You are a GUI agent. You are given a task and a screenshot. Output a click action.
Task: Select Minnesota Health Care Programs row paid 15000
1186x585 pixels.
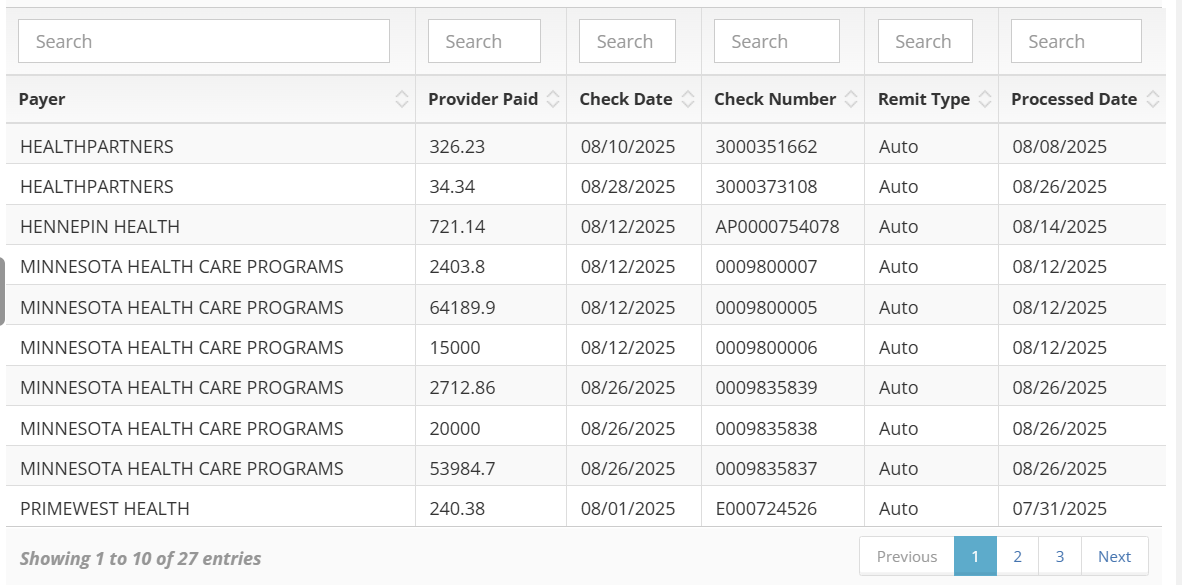click(182, 347)
